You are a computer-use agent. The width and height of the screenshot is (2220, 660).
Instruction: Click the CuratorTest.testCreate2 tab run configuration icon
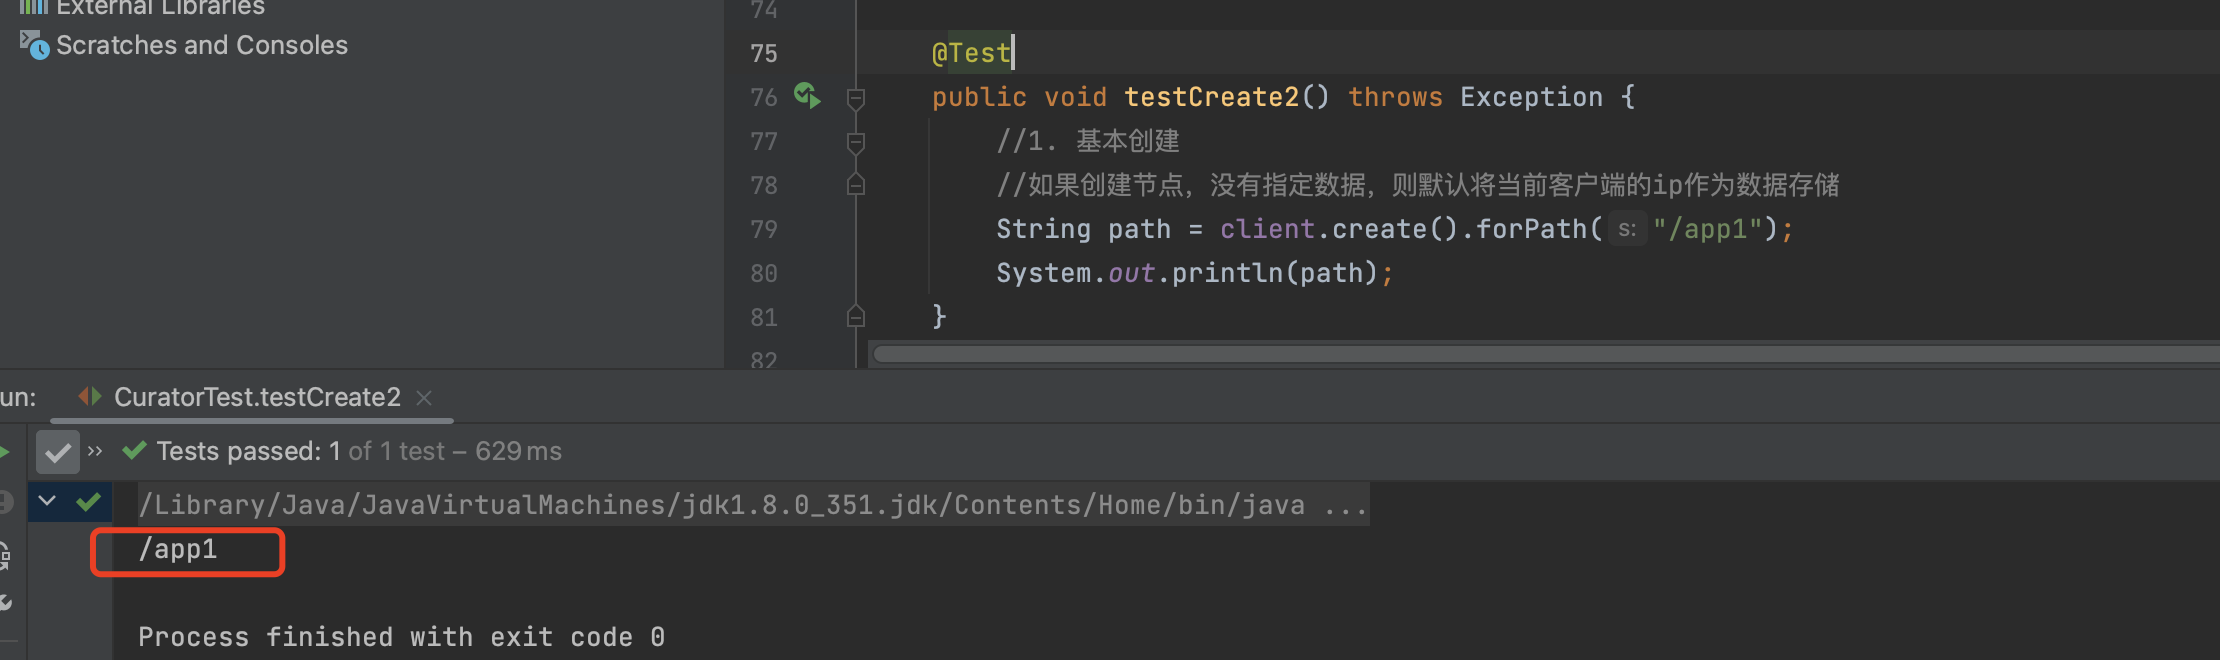pos(90,397)
